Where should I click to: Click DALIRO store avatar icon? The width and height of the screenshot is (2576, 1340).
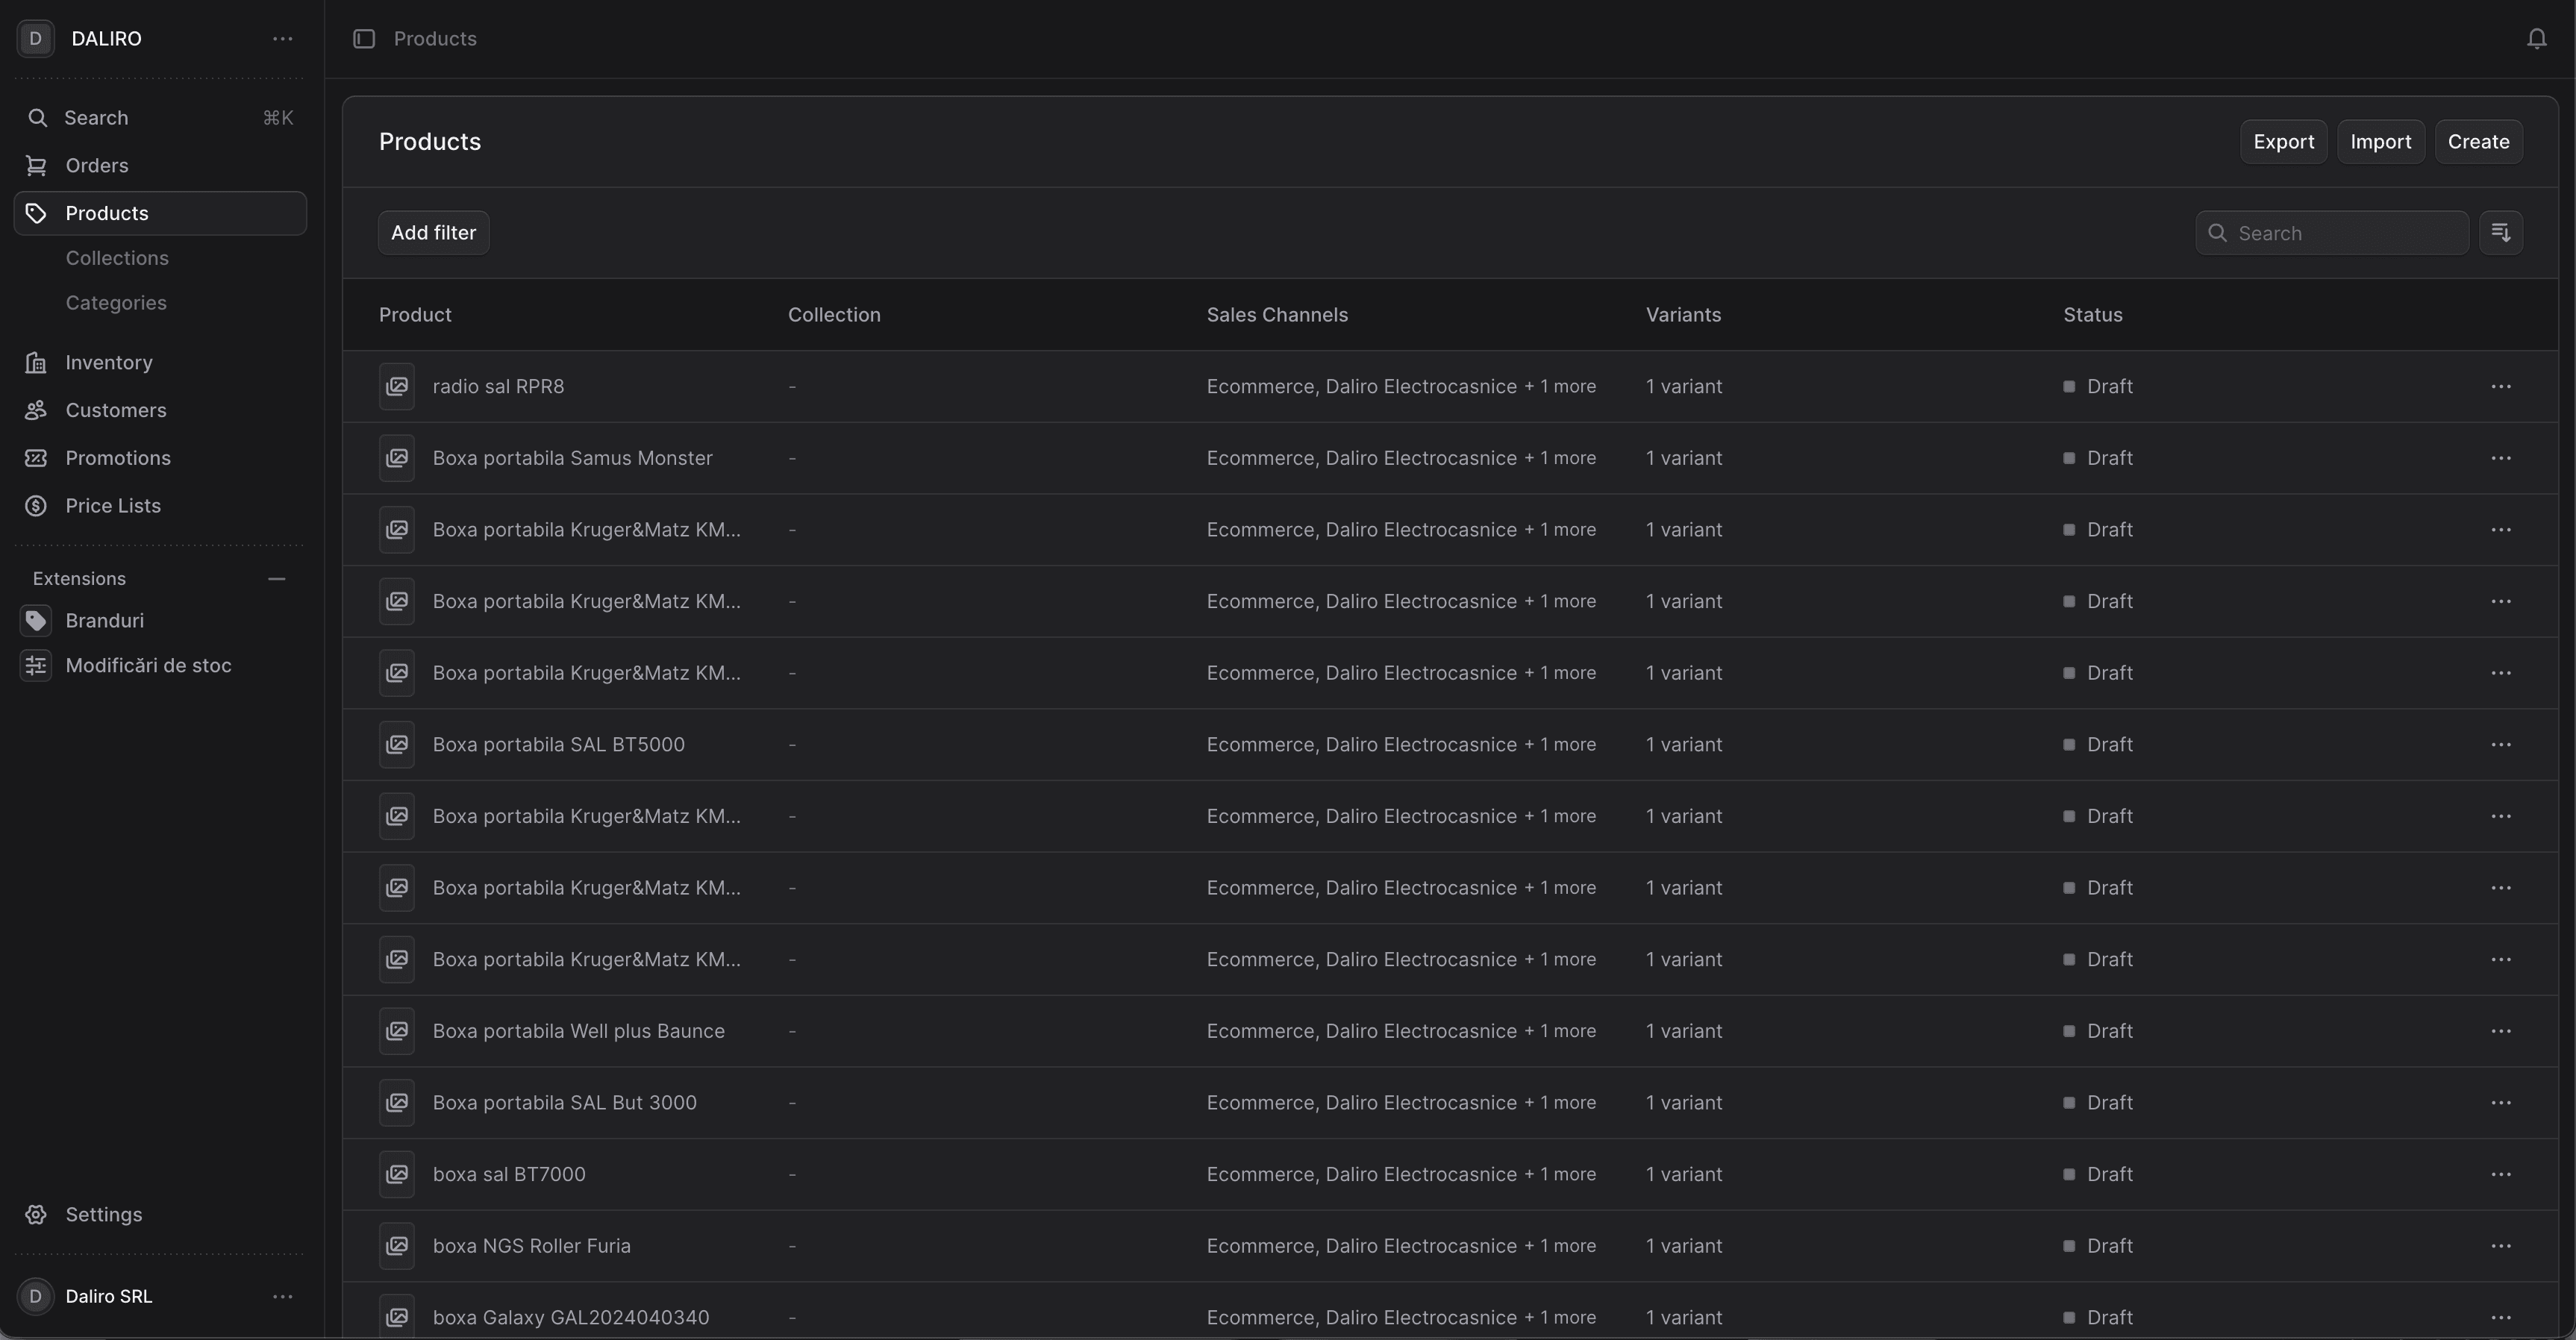tap(36, 39)
